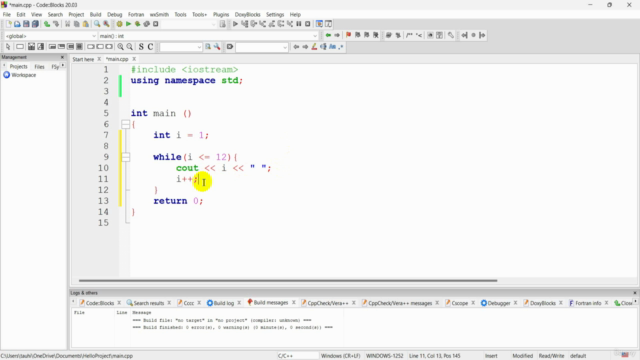Click the Paste clipboard icon
This screenshot has width=640, height=360.
[x=85, y=24]
